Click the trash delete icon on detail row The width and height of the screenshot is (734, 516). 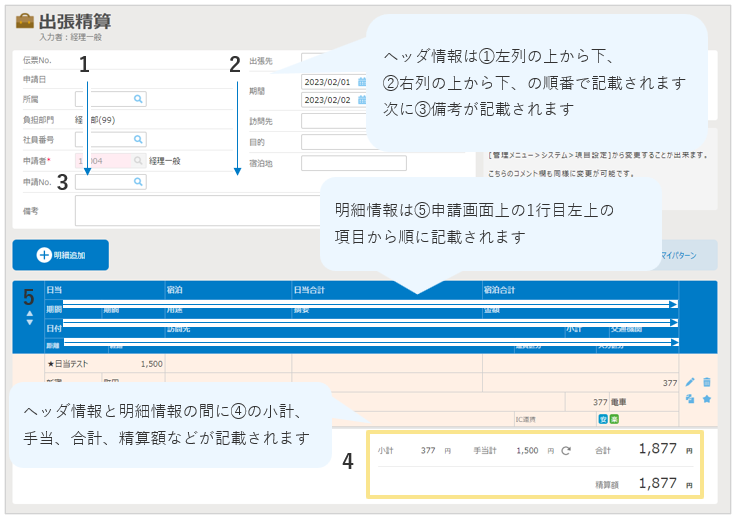pos(707,382)
